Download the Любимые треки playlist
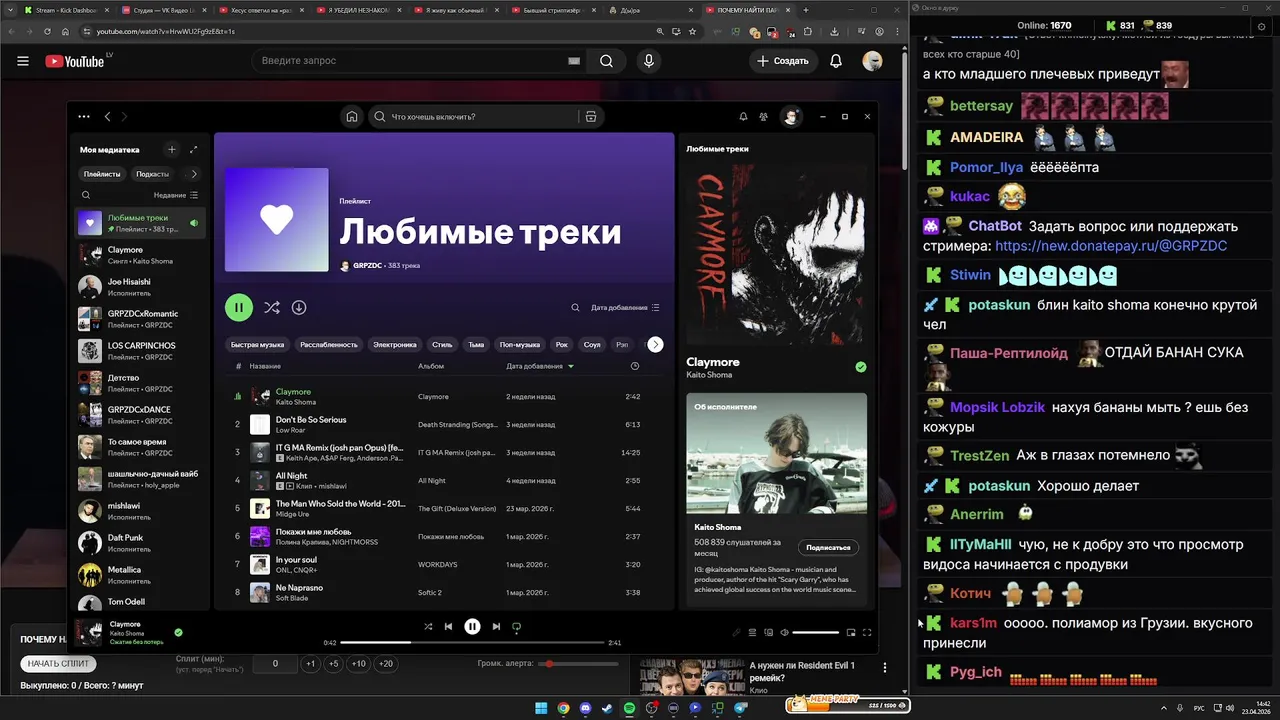Image resolution: width=1280 pixels, height=720 pixels. [299, 308]
